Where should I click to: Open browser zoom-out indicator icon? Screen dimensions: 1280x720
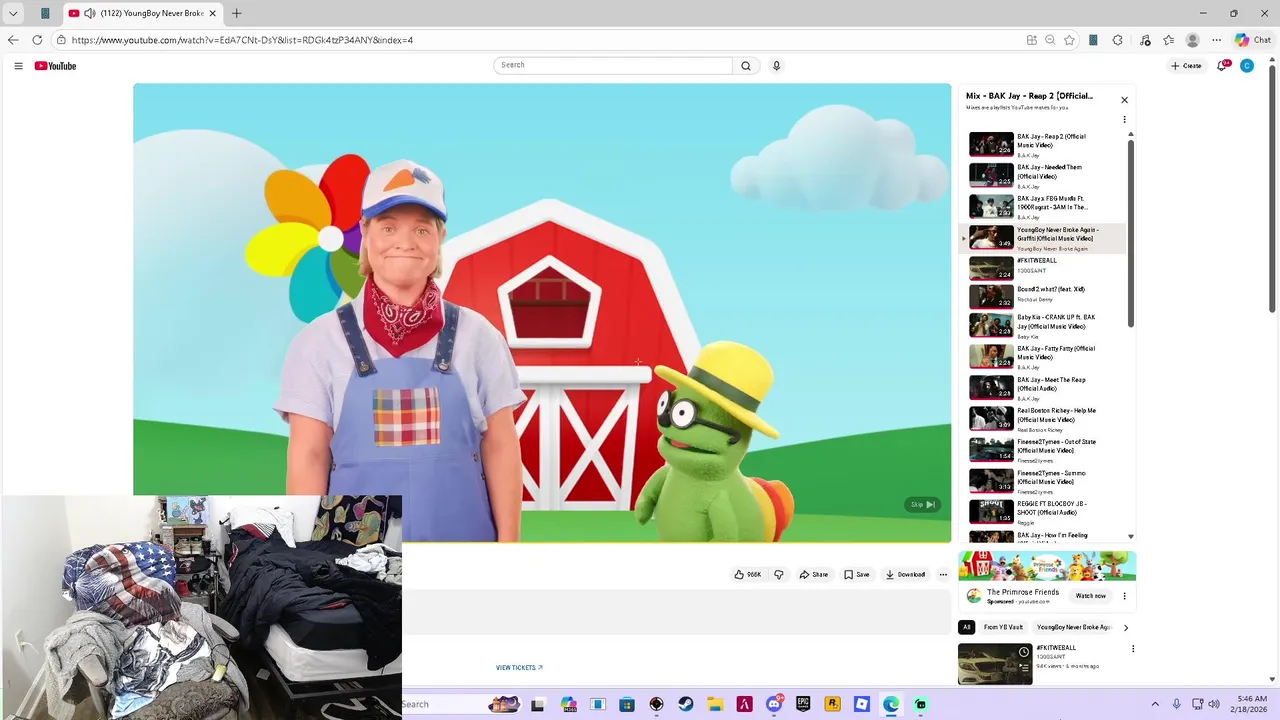pos(1050,40)
